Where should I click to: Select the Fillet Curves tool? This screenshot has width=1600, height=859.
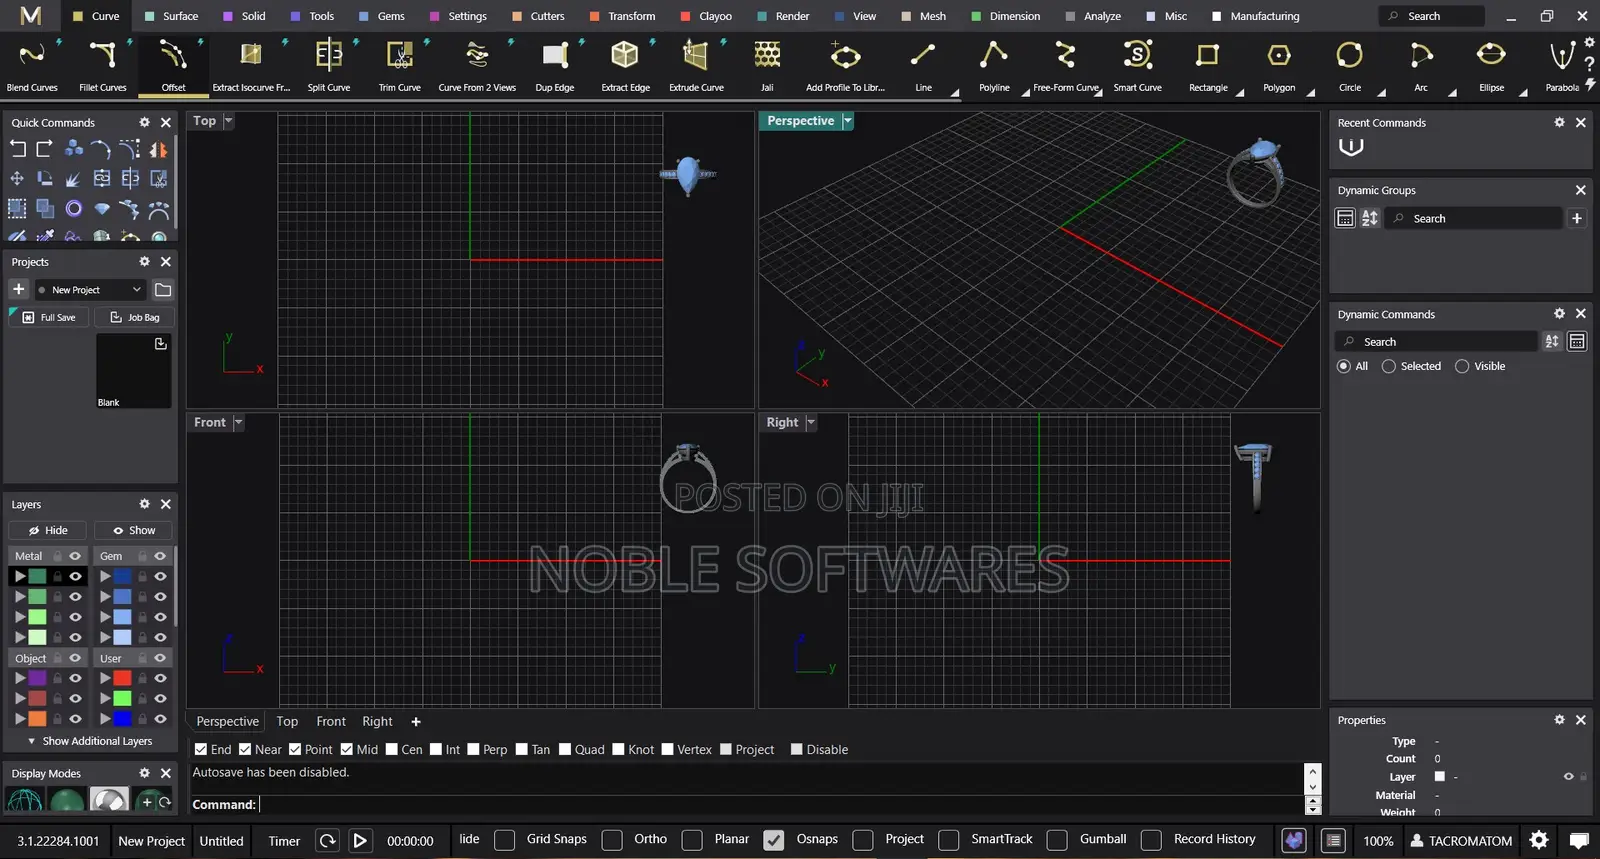[103, 66]
